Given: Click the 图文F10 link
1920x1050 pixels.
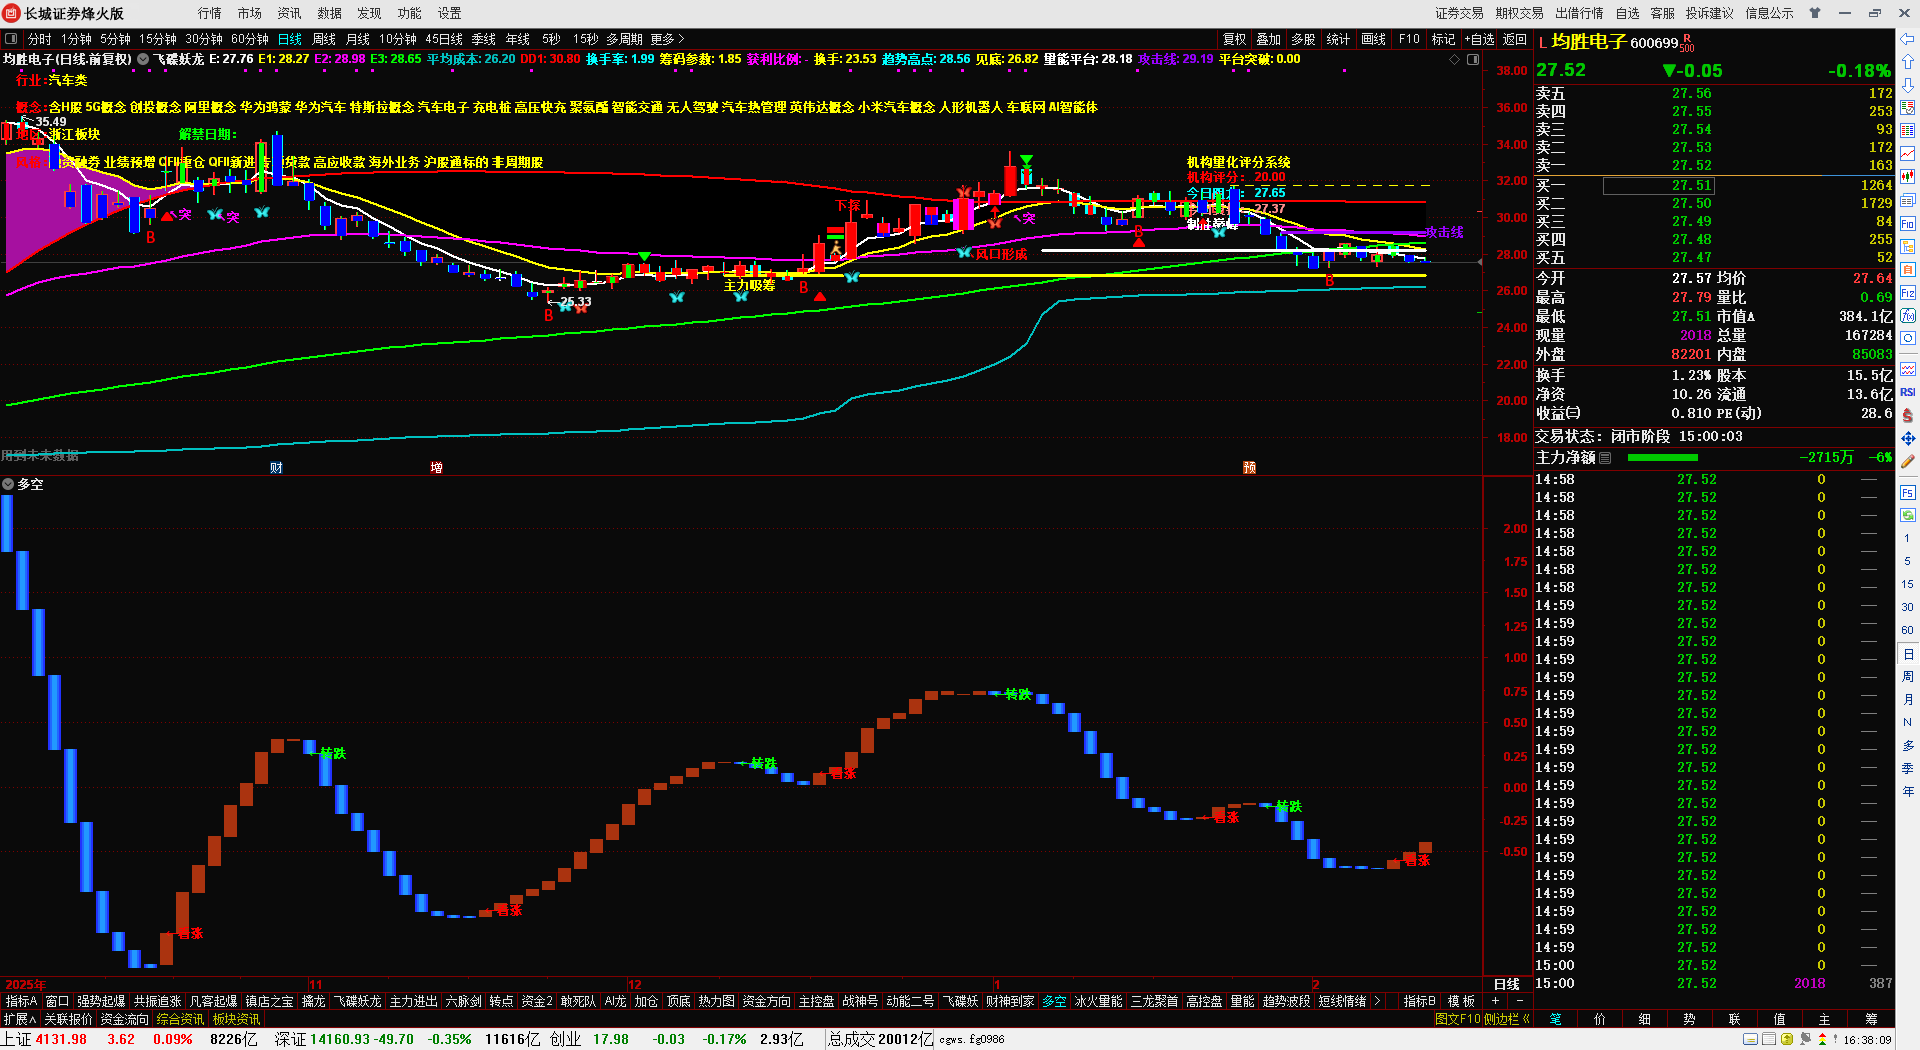Looking at the screenshot, I should tap(1457, 1019).
